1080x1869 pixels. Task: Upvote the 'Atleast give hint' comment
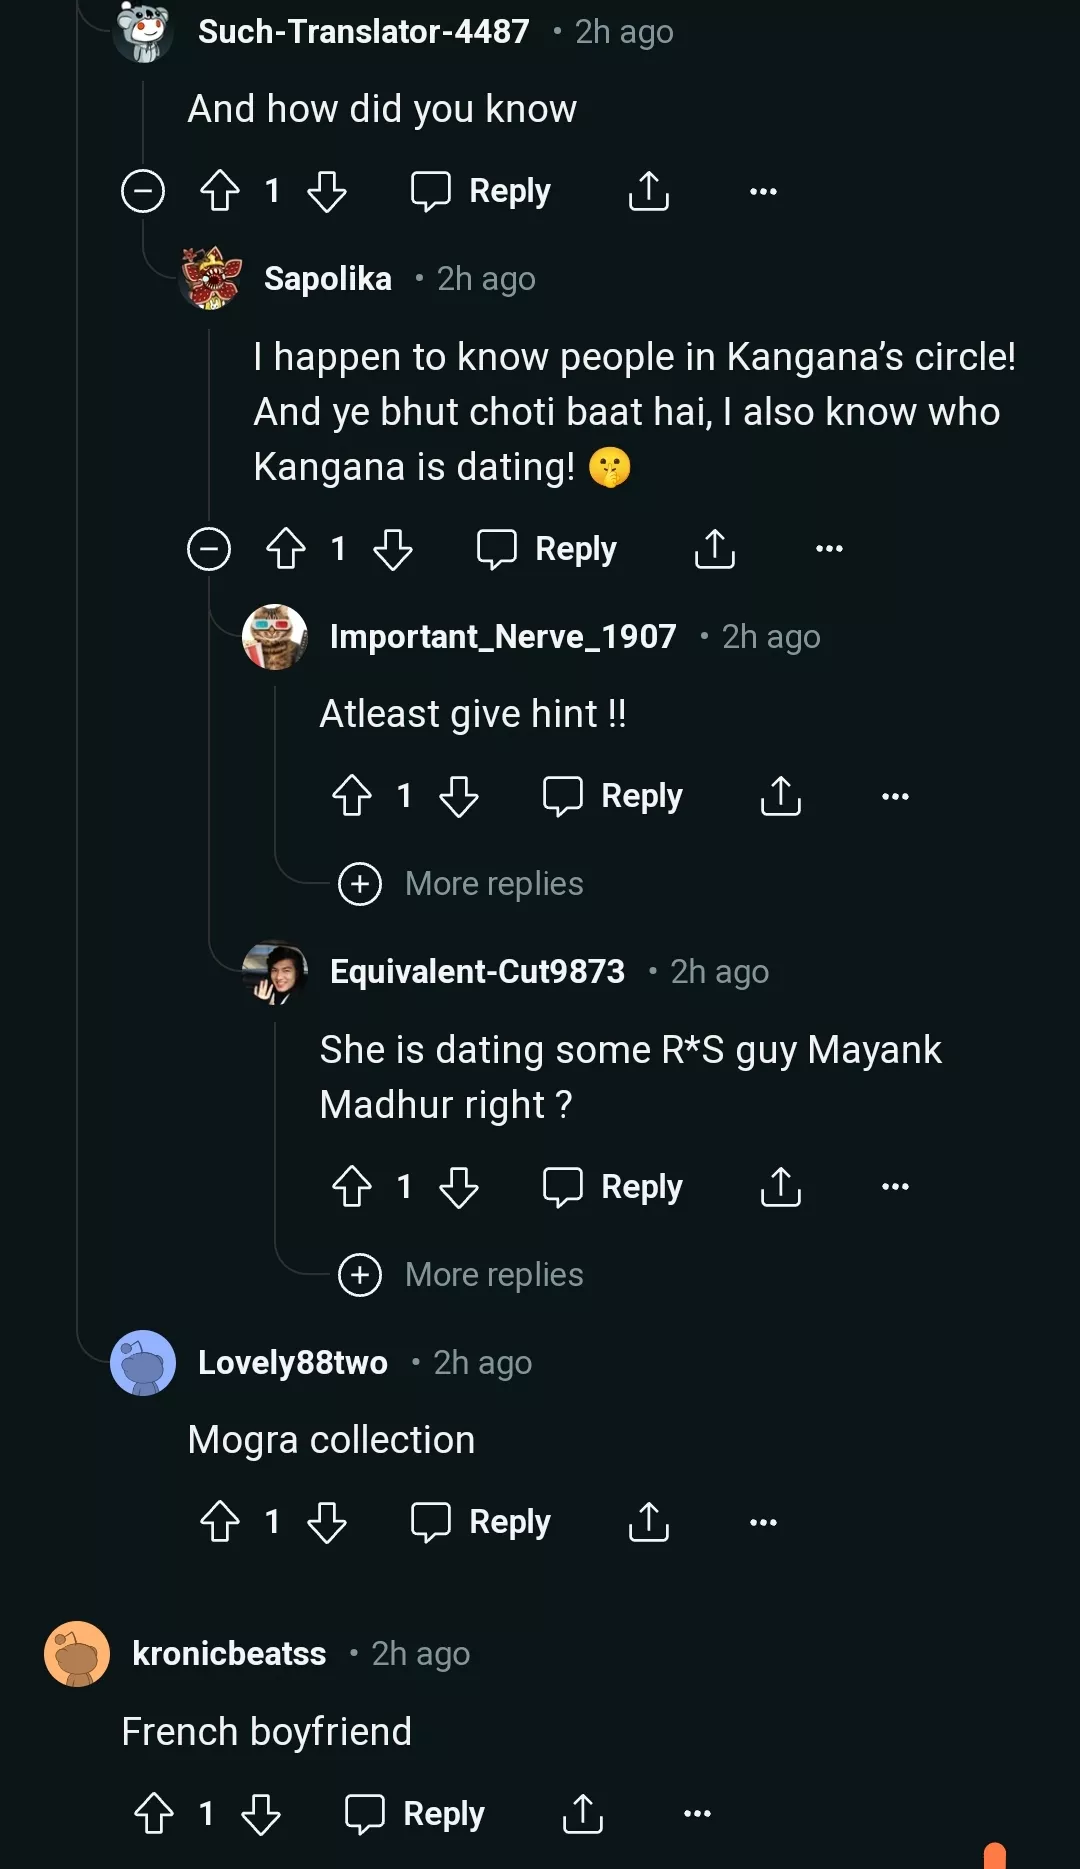click(x=352, y=796)
